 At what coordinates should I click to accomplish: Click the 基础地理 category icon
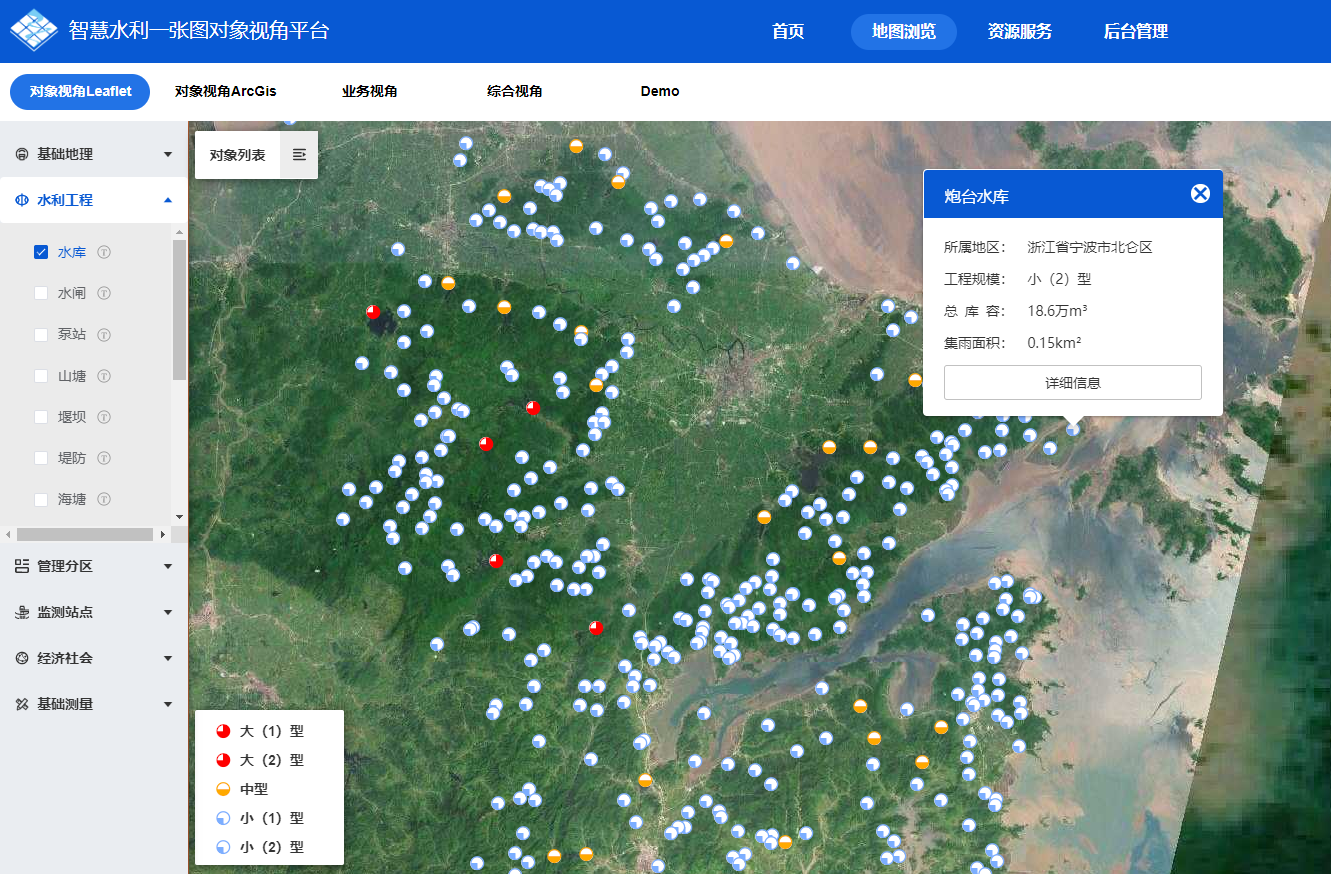(22, 154)
